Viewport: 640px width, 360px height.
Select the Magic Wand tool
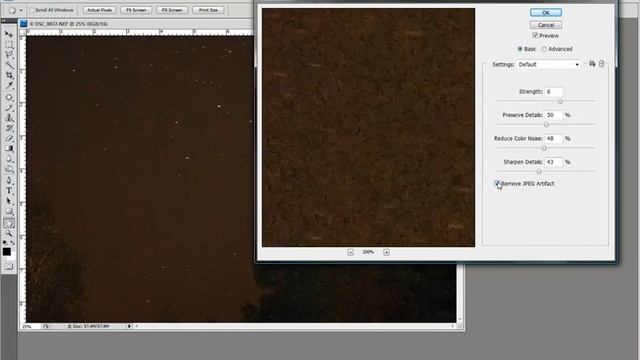pyautogui.click(x=9, y=65)
